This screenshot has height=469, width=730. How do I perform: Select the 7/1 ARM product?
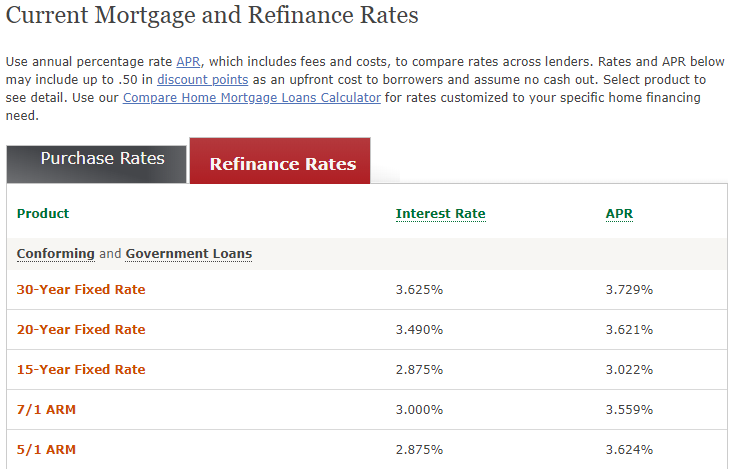point(46,410)
